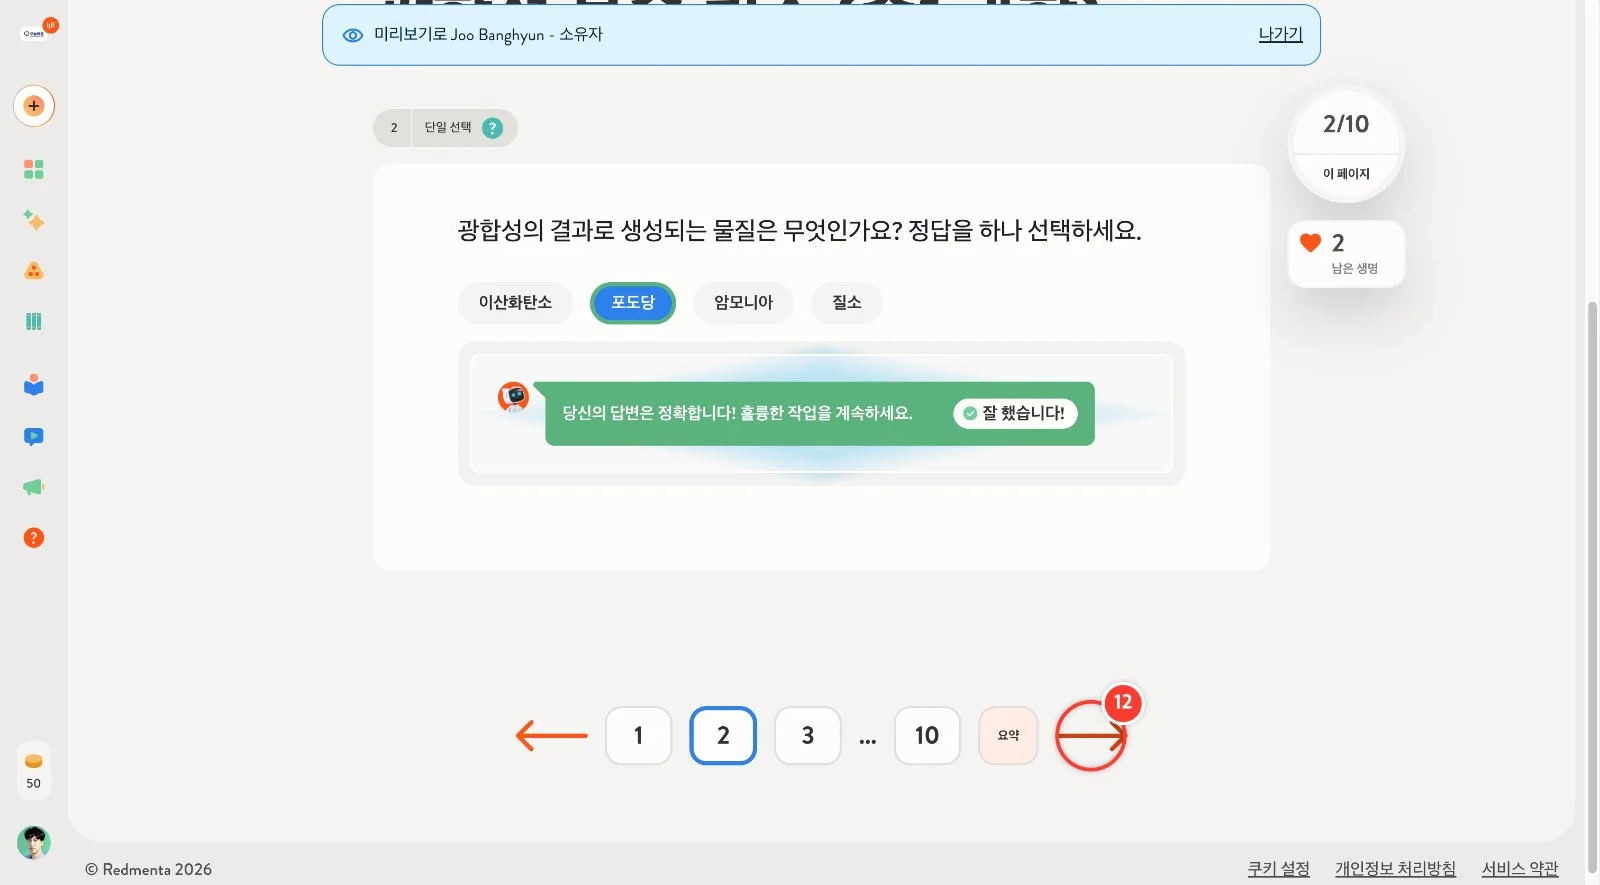Jump to page 3 in pagination
This screenshot has height=885, width=1600.
[808, 736]
